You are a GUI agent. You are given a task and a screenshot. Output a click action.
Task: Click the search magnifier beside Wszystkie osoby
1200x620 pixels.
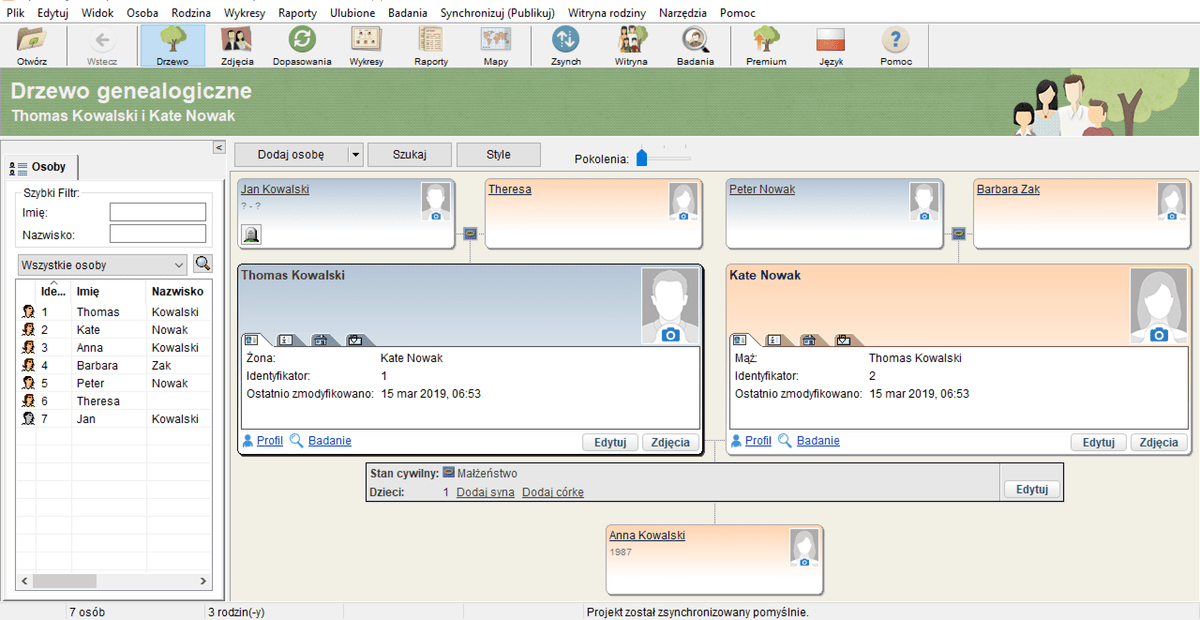click(x=203, y=264)
